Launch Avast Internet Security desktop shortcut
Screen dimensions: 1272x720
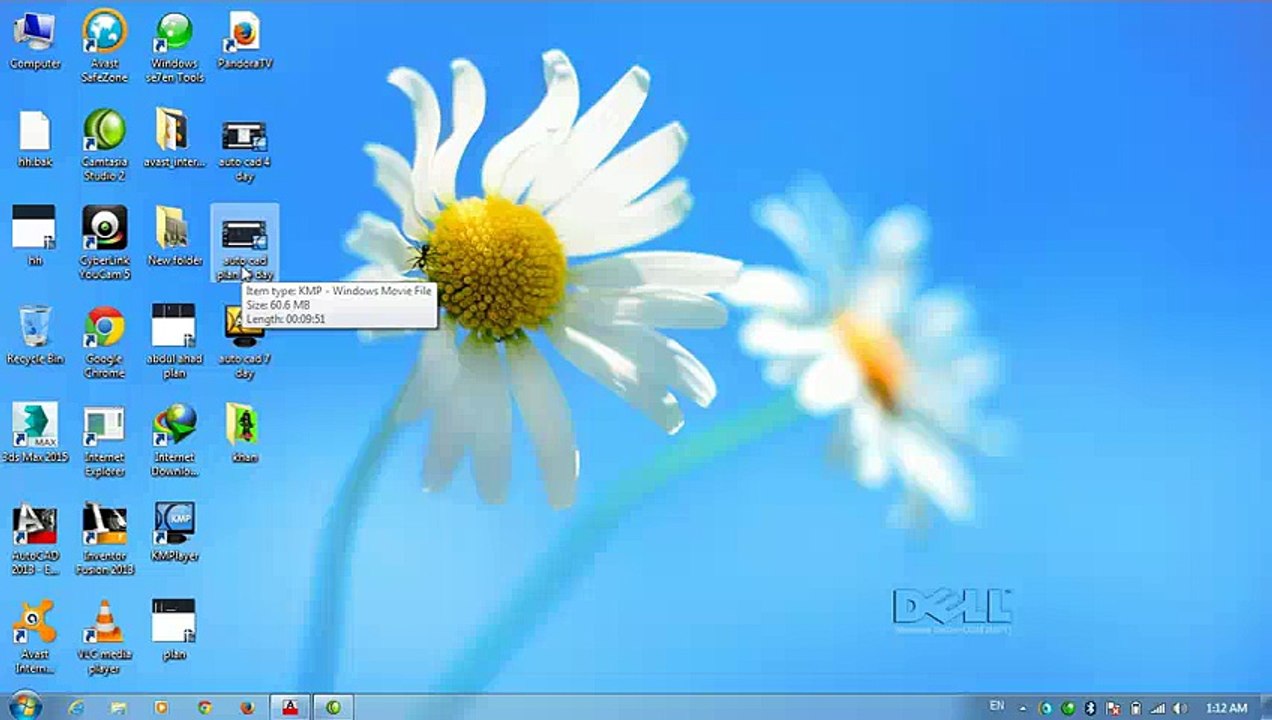(35, 637)
